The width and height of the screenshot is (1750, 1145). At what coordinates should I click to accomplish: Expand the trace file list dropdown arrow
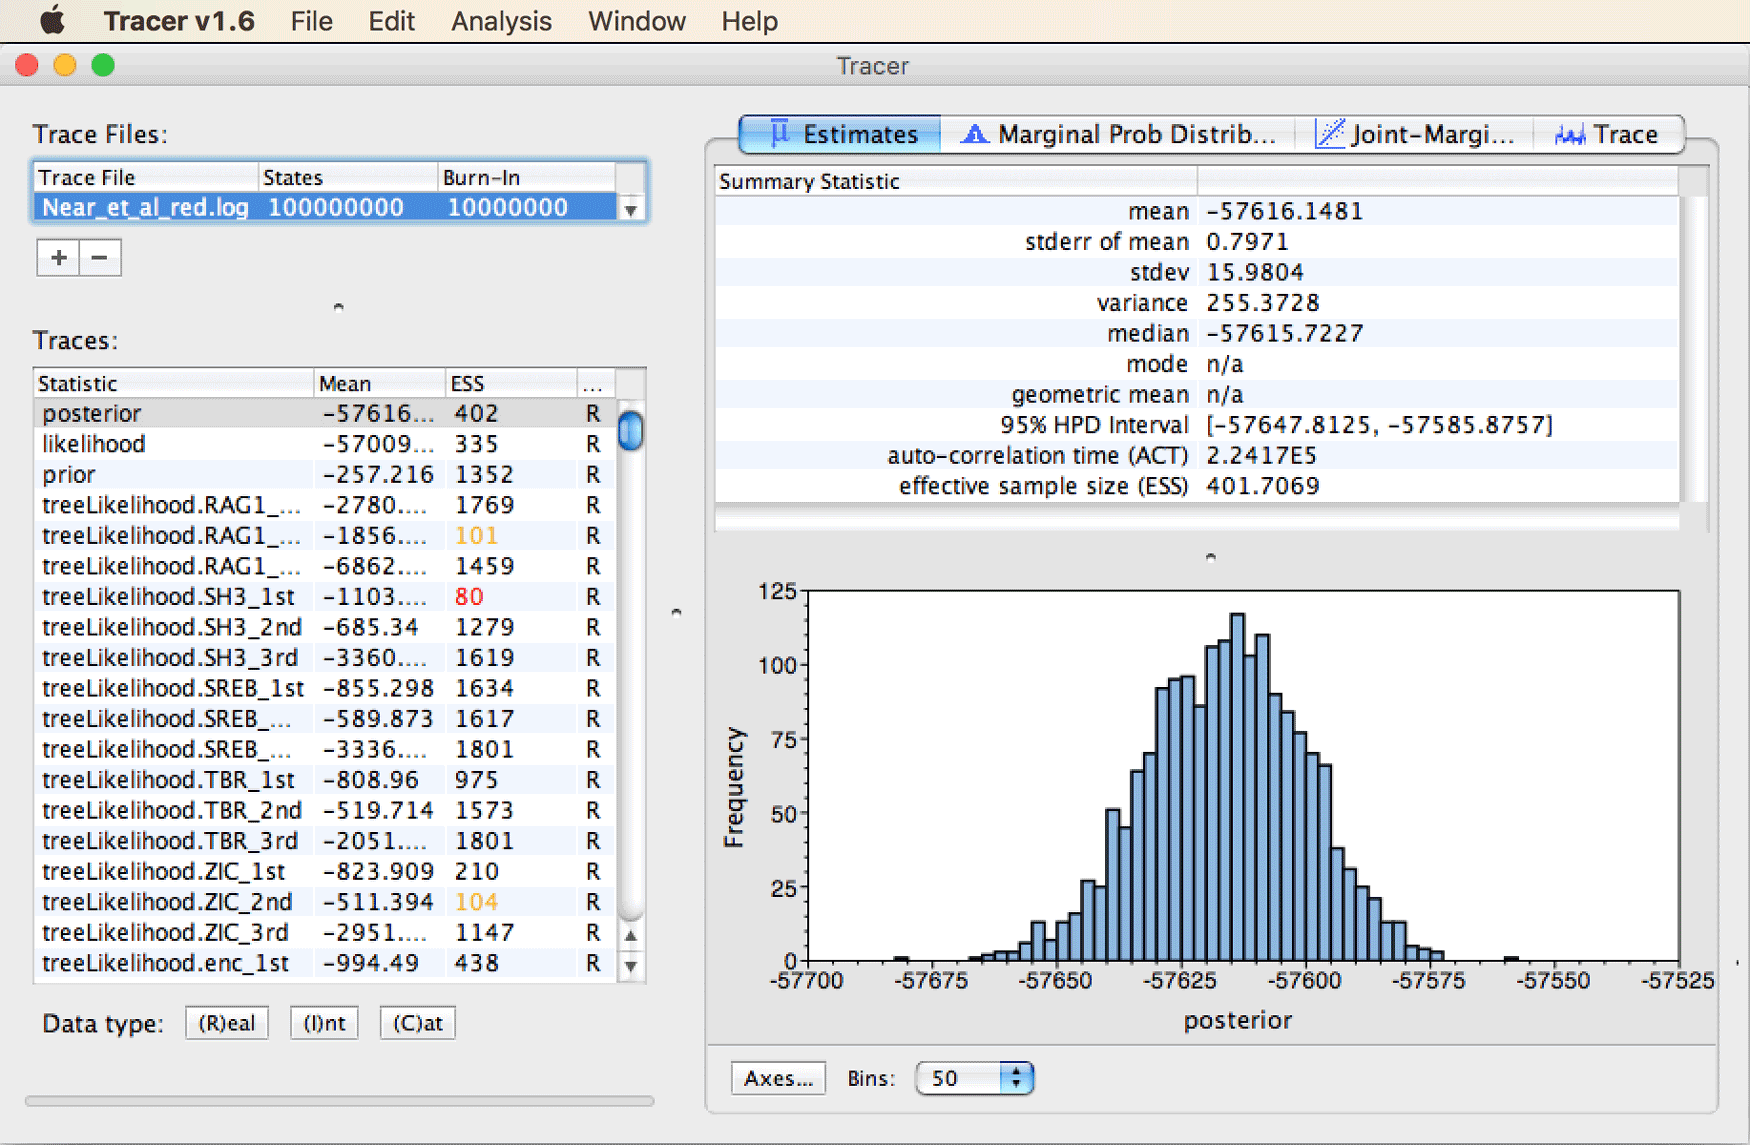(x=630, y=209)
